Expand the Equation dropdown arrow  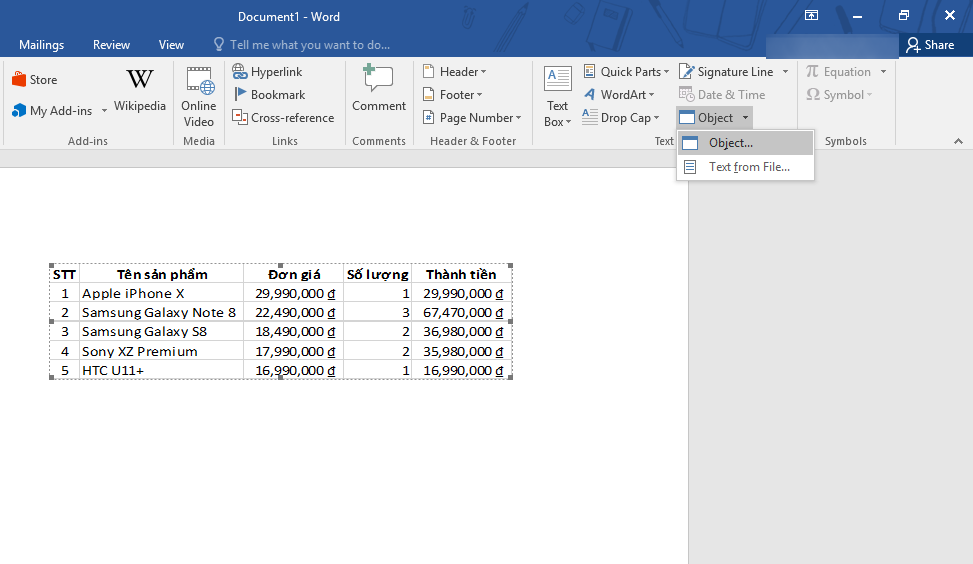tap(883, 72)
